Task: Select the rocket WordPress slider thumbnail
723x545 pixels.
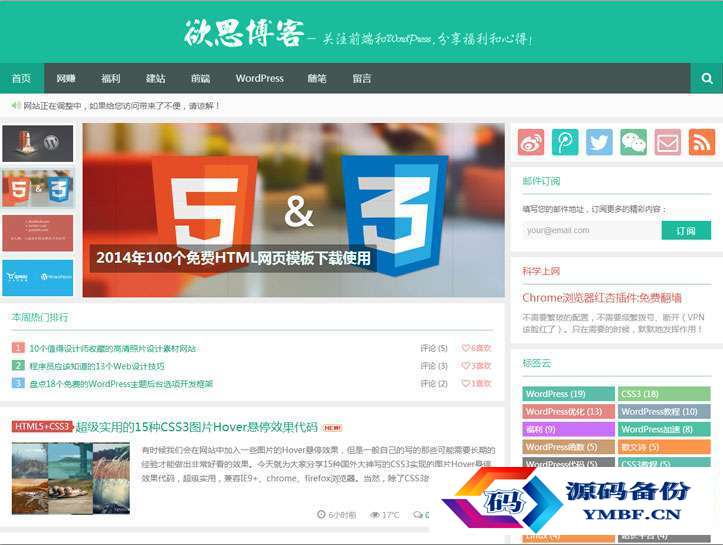Action: (x=38, y=143)
